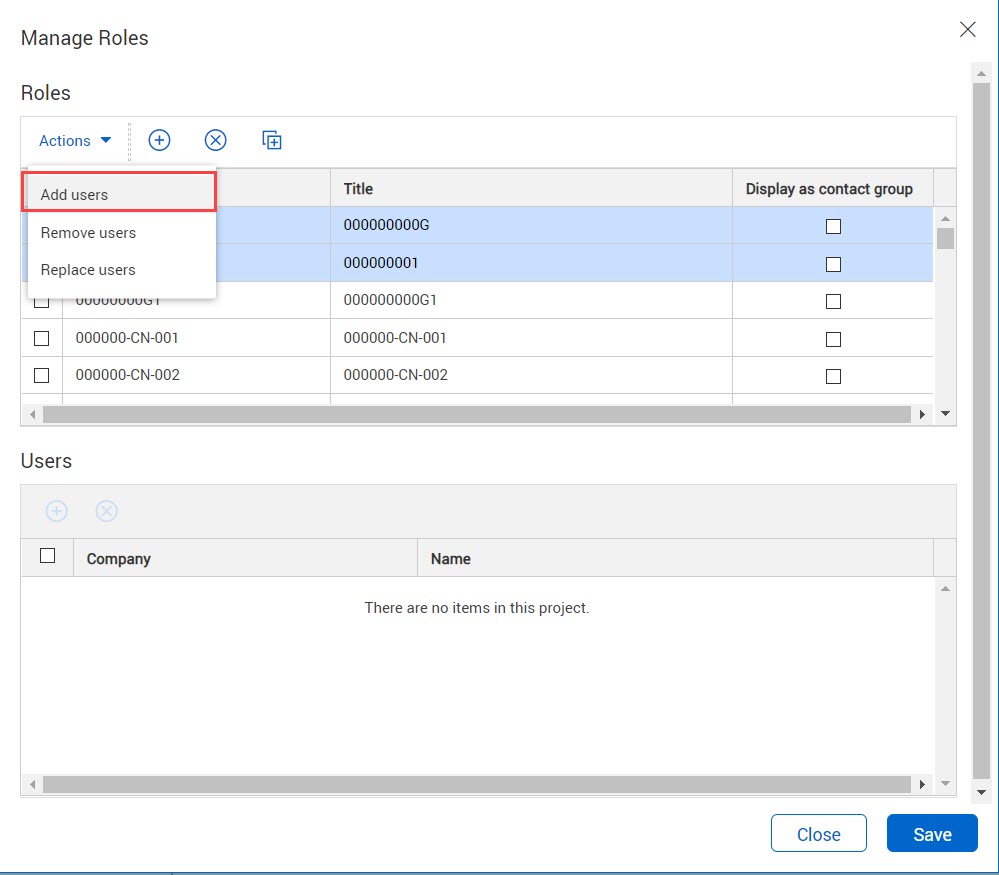Click the duplicate role icon
This screenshot has height=875, width=999.
point(272,141)
